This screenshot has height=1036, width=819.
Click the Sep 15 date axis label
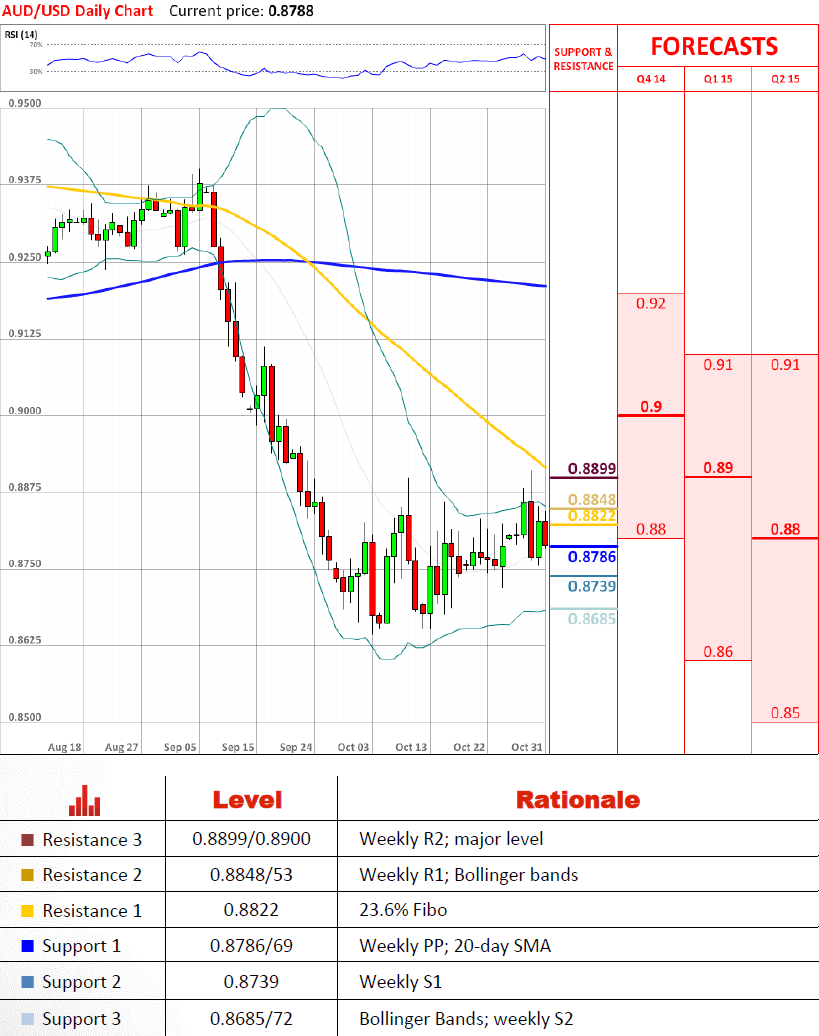coord(238,747)
